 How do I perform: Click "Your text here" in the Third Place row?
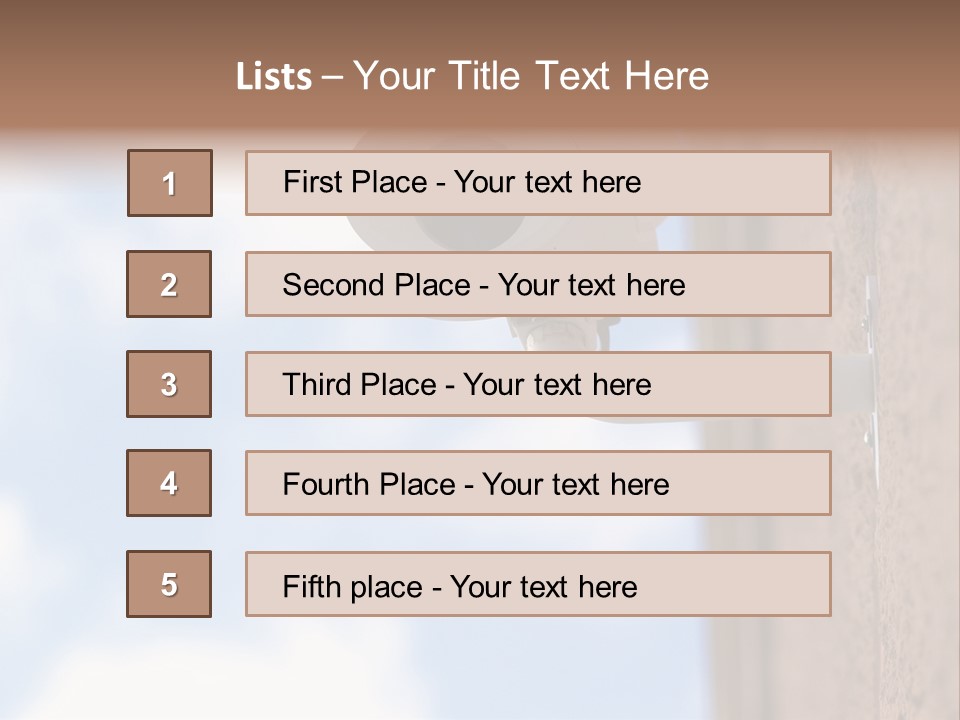[557, 385]
